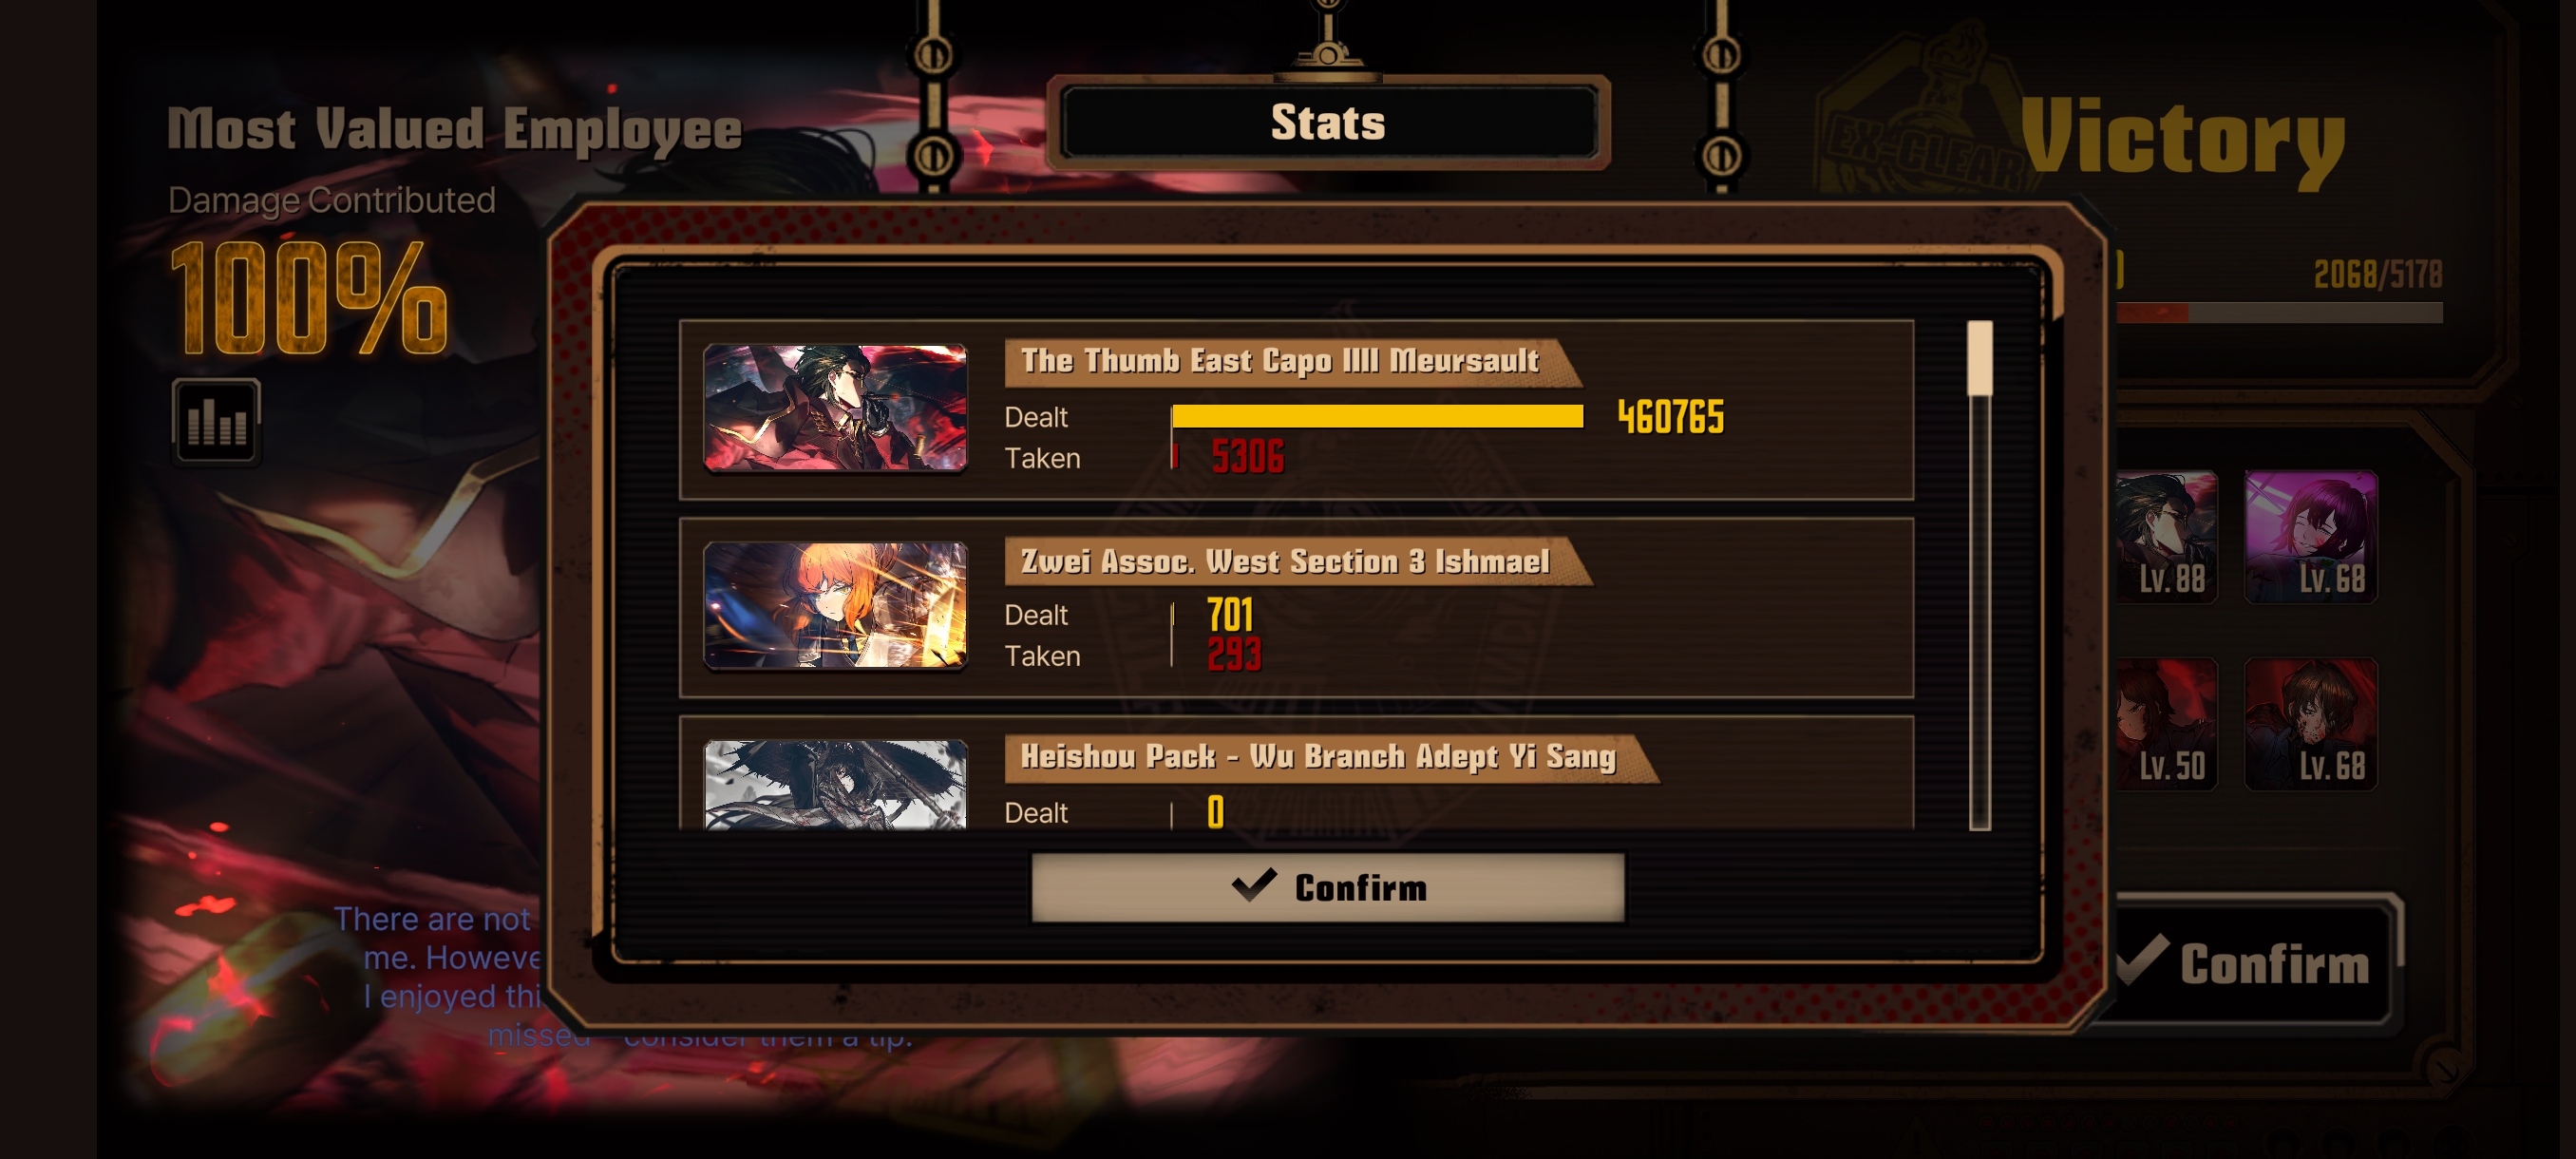Click the bar chart stats icon

pos(216,421)
